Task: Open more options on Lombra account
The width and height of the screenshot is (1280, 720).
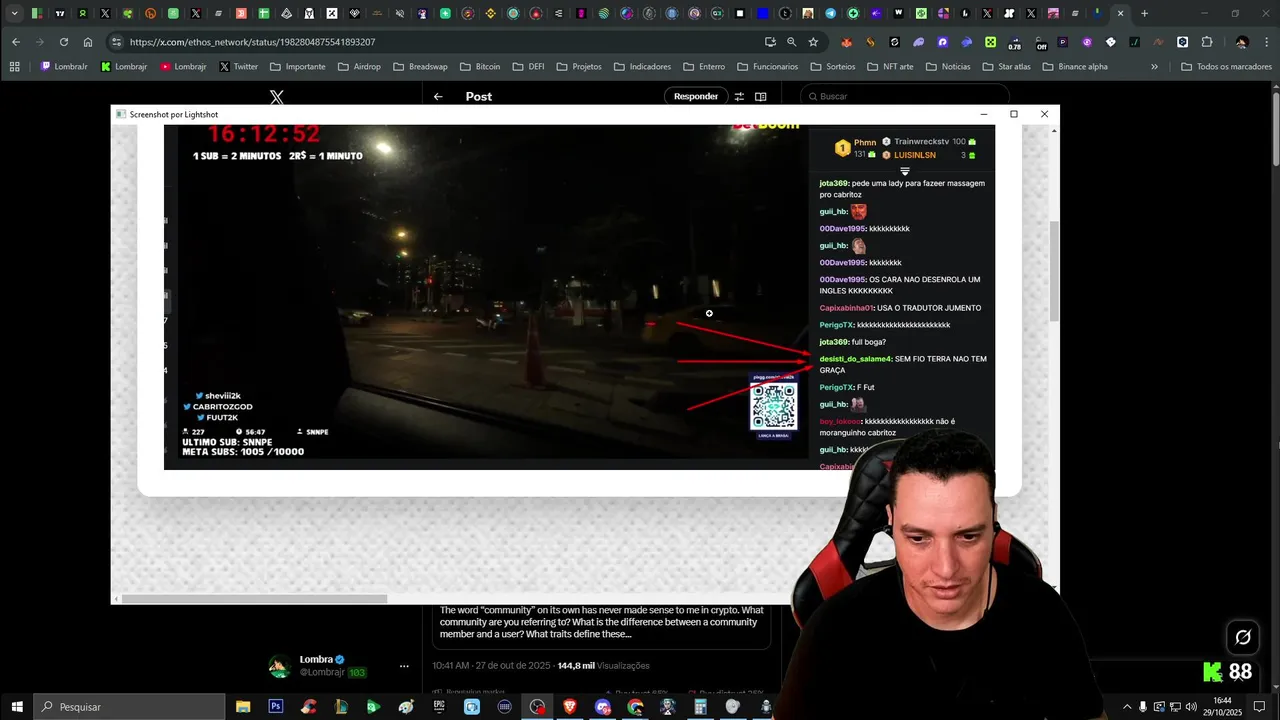Action: (x=404, y=666)
